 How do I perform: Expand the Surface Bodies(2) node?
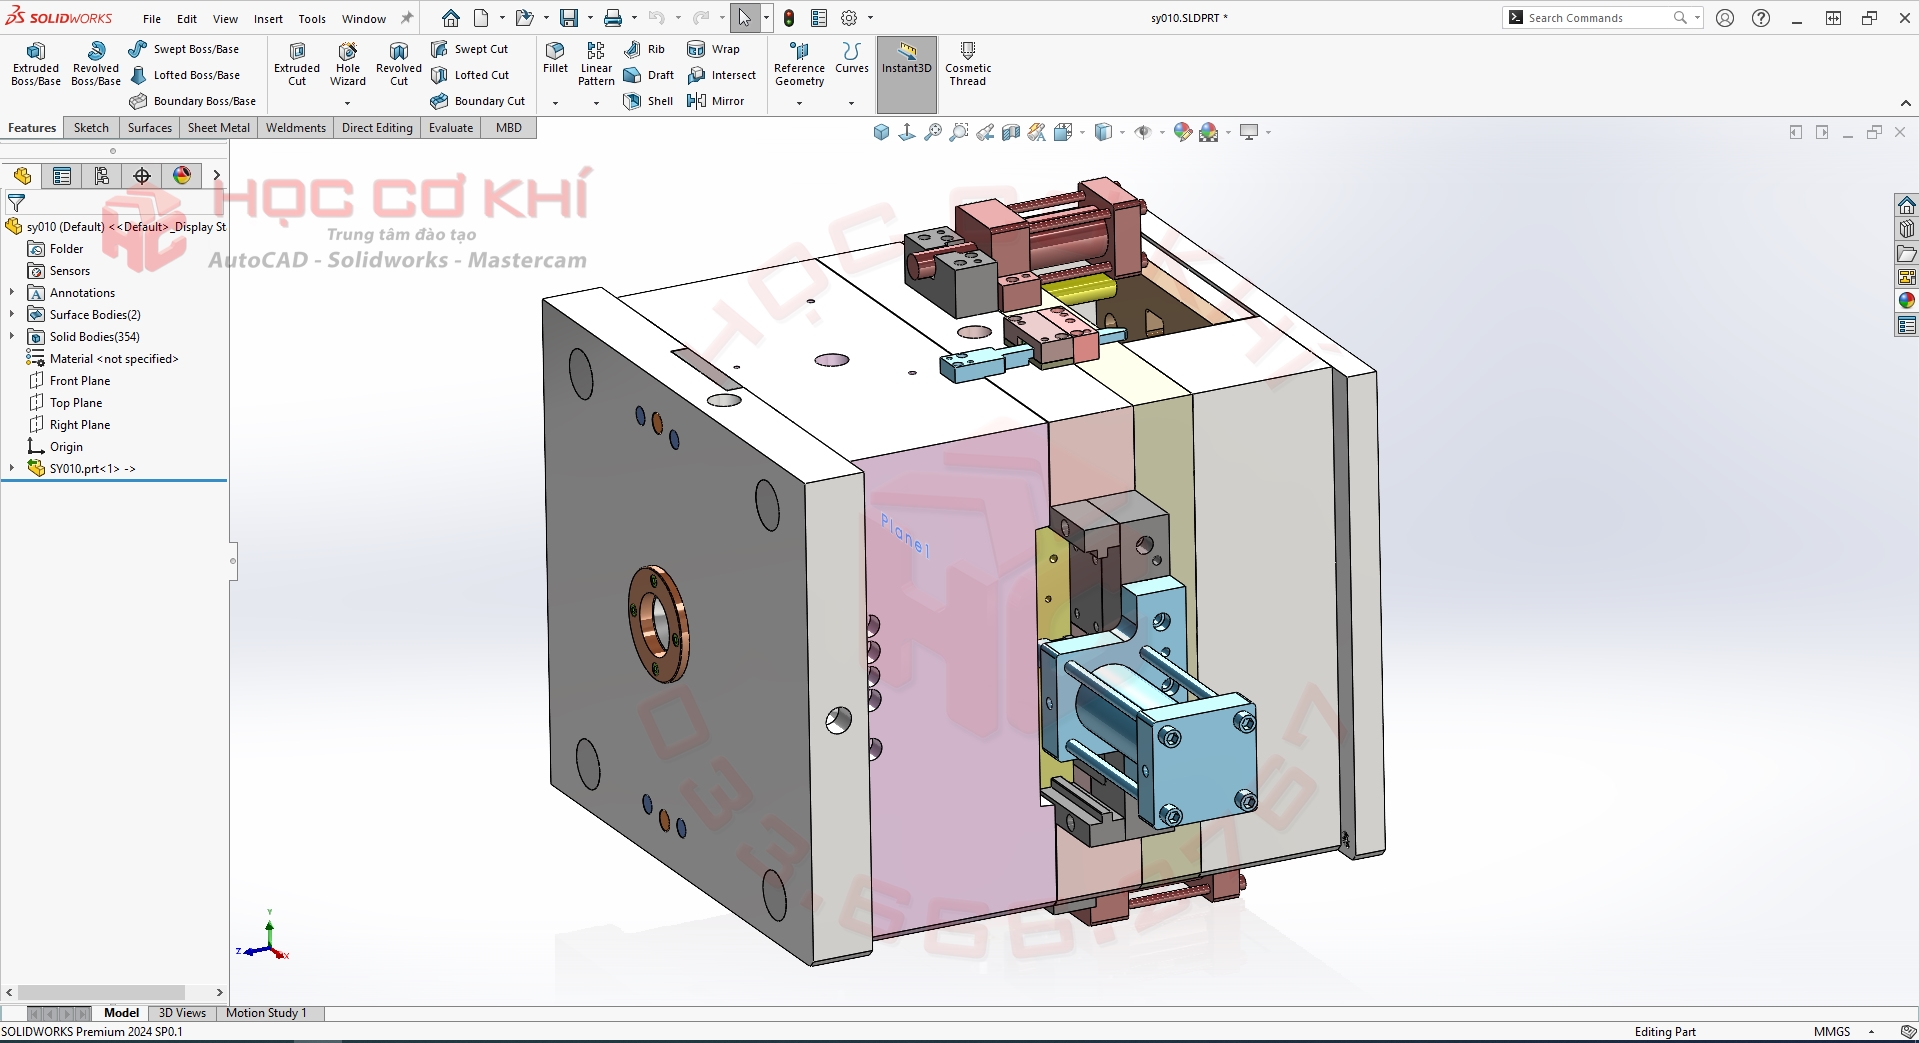click(x=12, y=315)
